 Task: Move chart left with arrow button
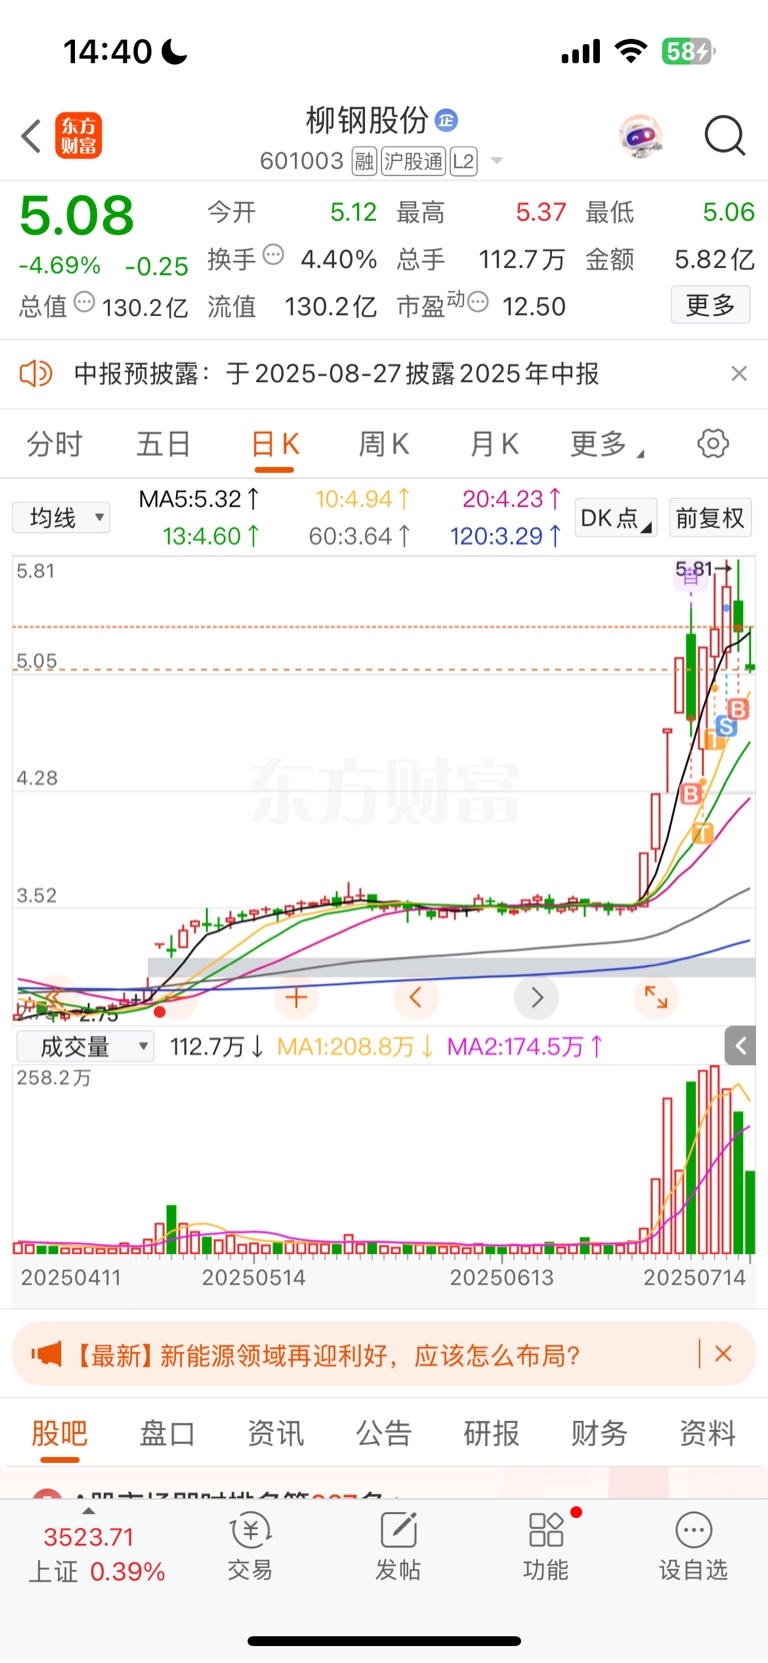coord(416,997)
